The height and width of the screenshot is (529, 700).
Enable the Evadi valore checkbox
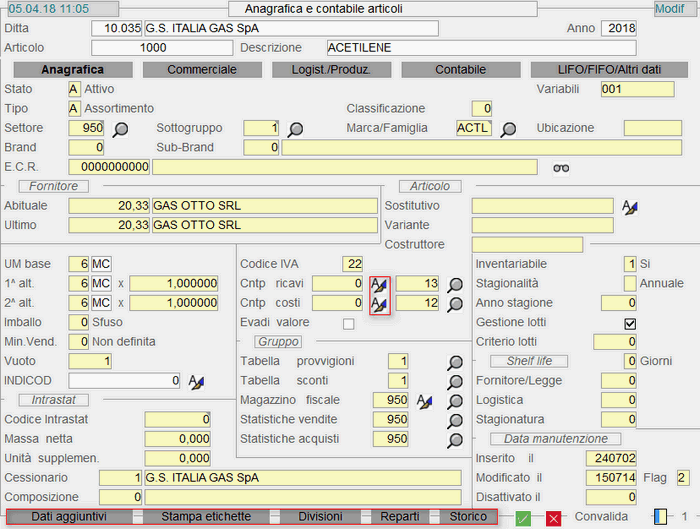[348, 323]
